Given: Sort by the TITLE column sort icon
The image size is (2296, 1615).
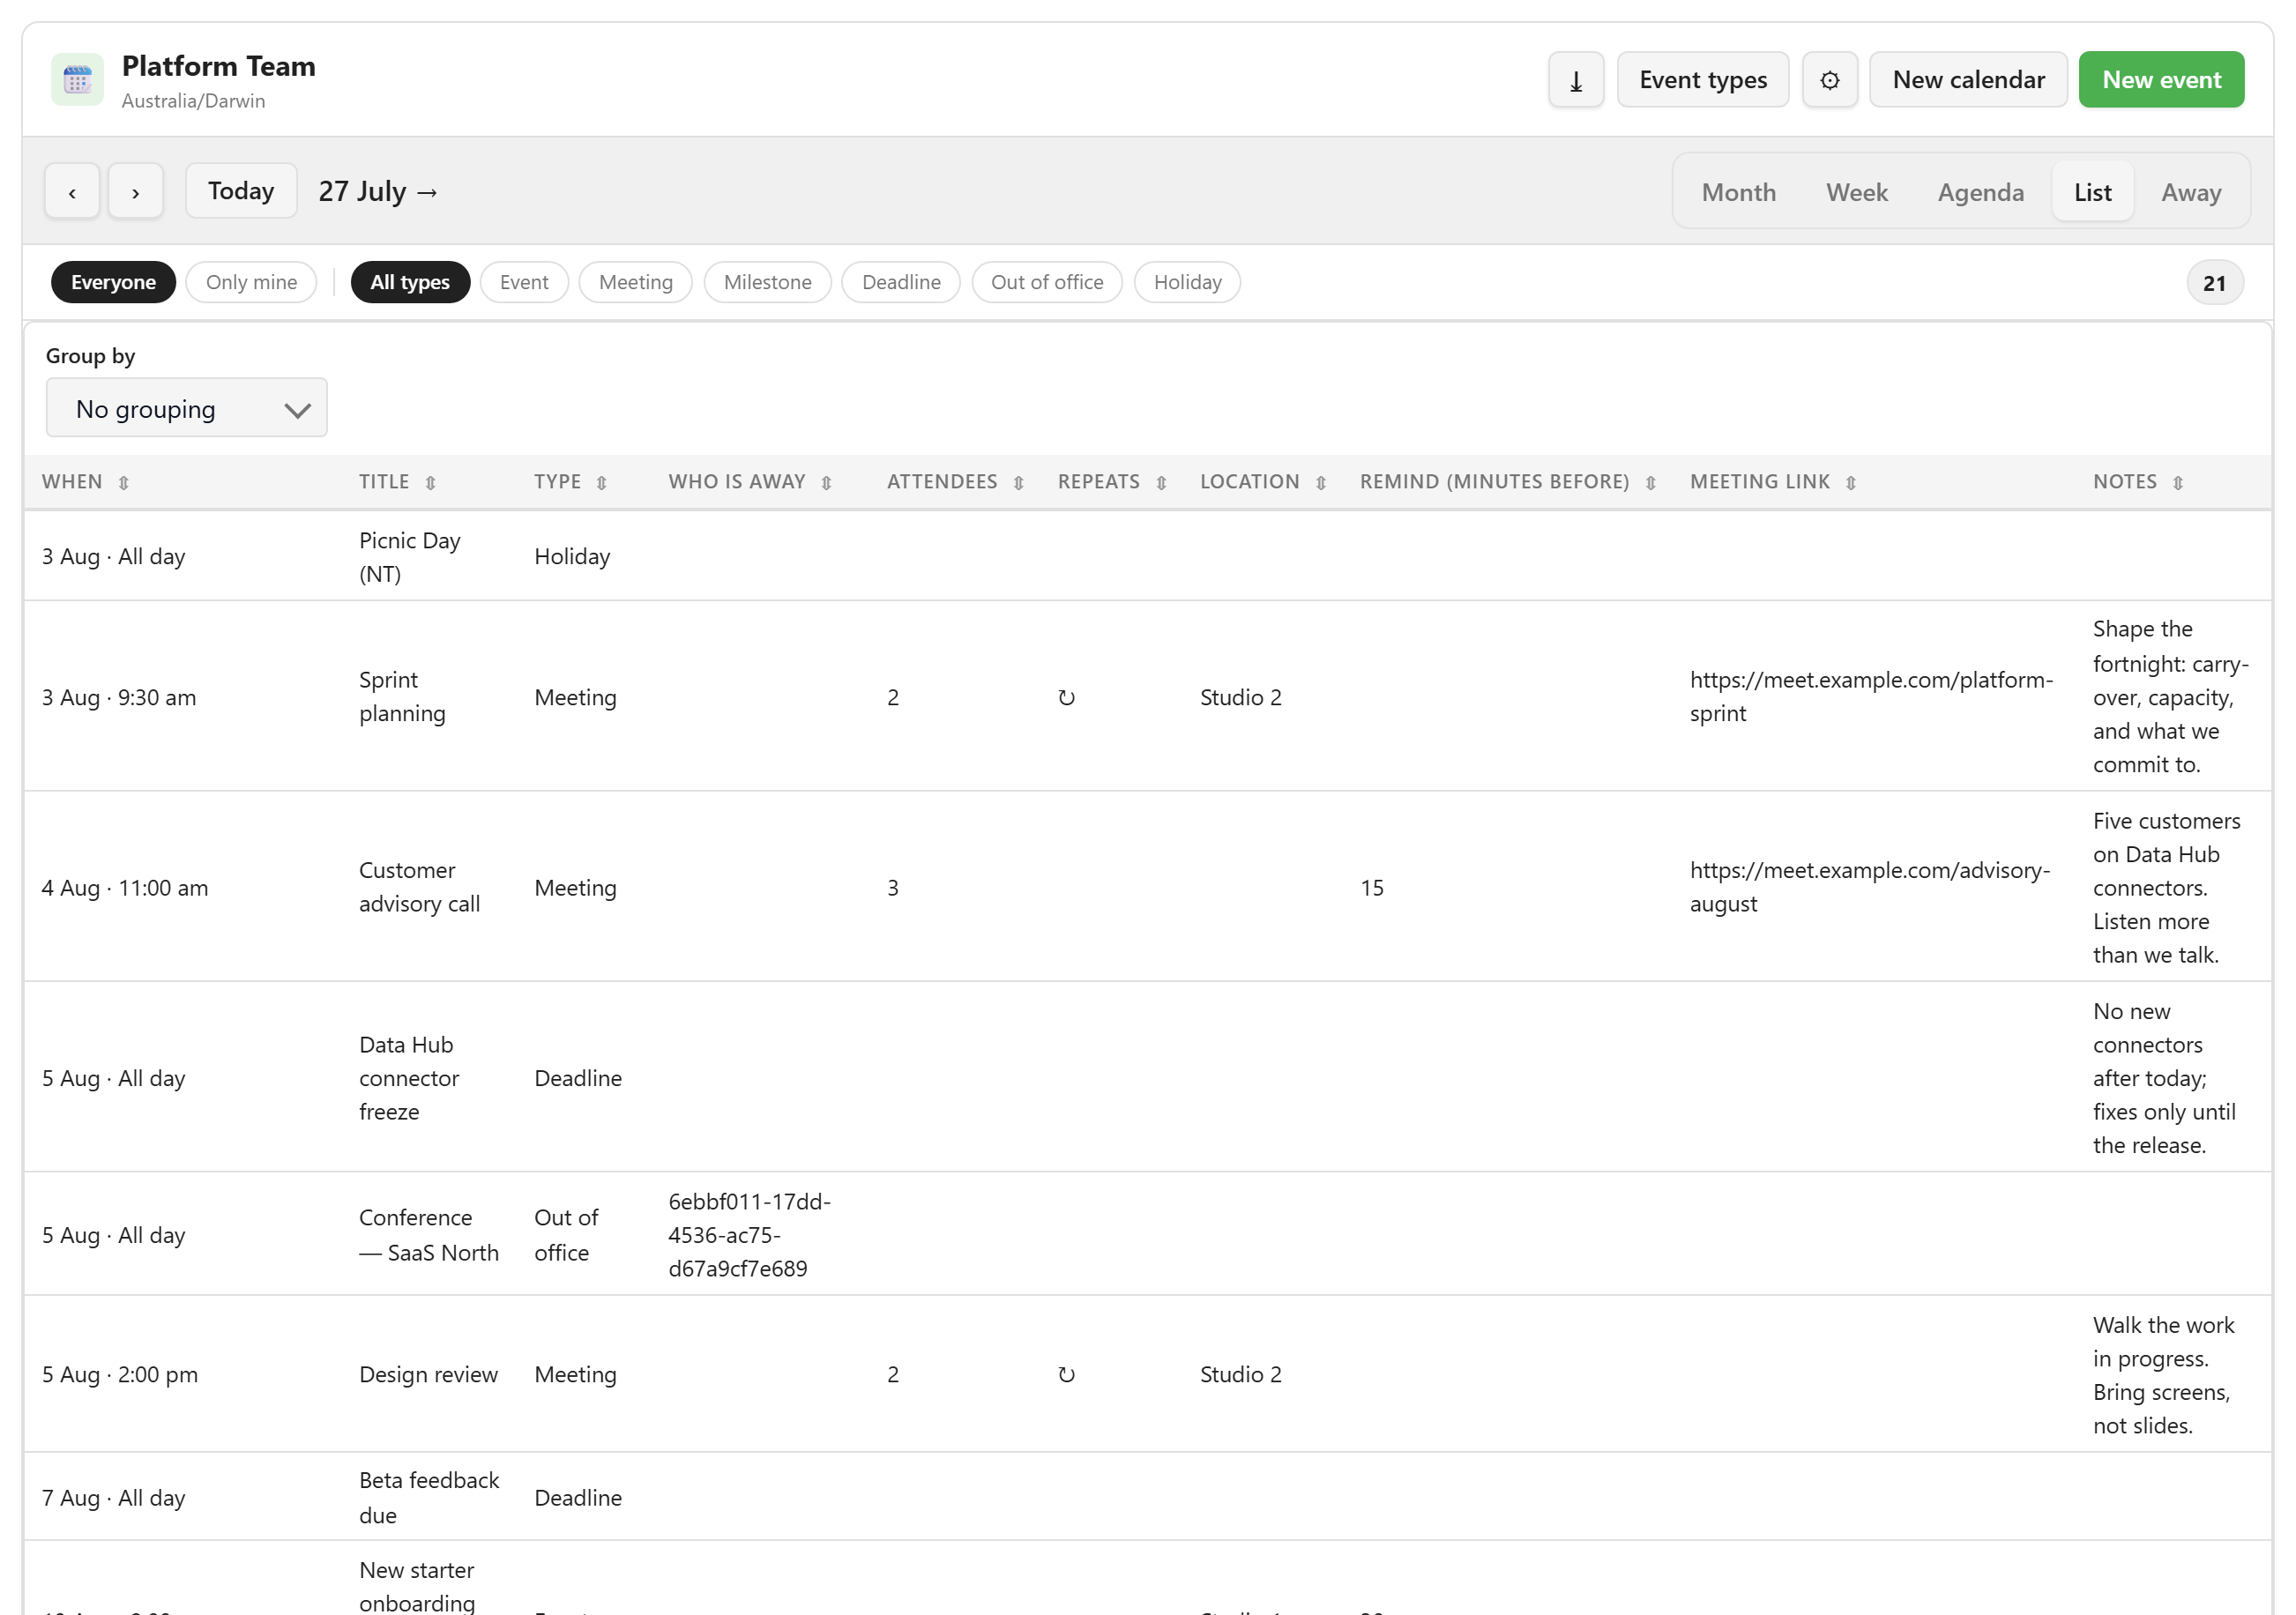Looking at the screenshot, I should coord(430,483).
